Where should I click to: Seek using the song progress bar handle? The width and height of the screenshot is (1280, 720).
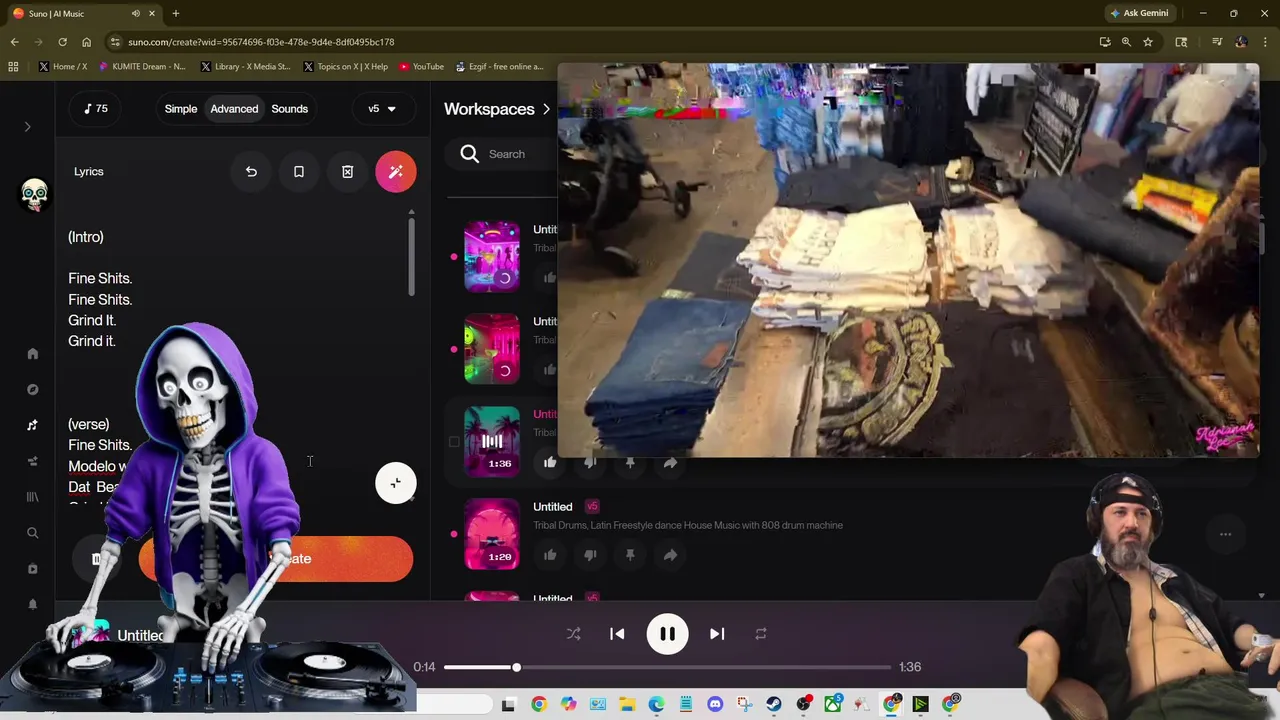[516, 667]
